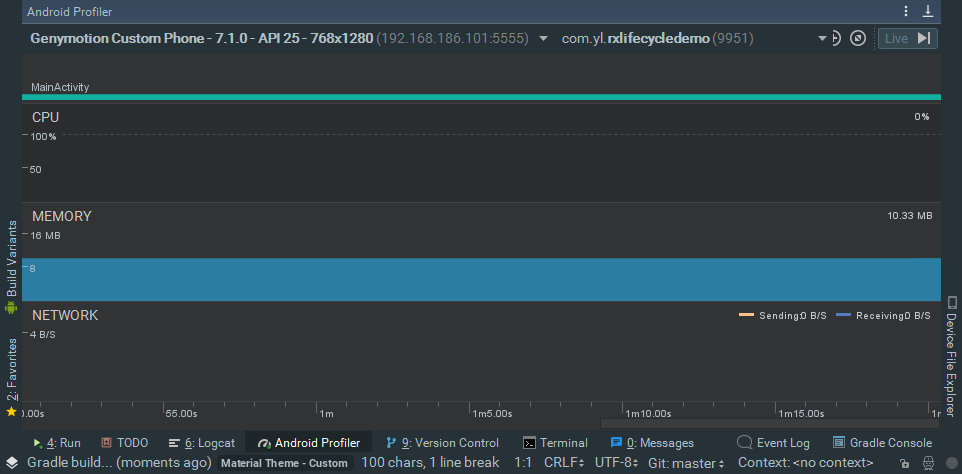Click the Gradle build status message
This screenshot has height=474, width=962.
(120, 462)
